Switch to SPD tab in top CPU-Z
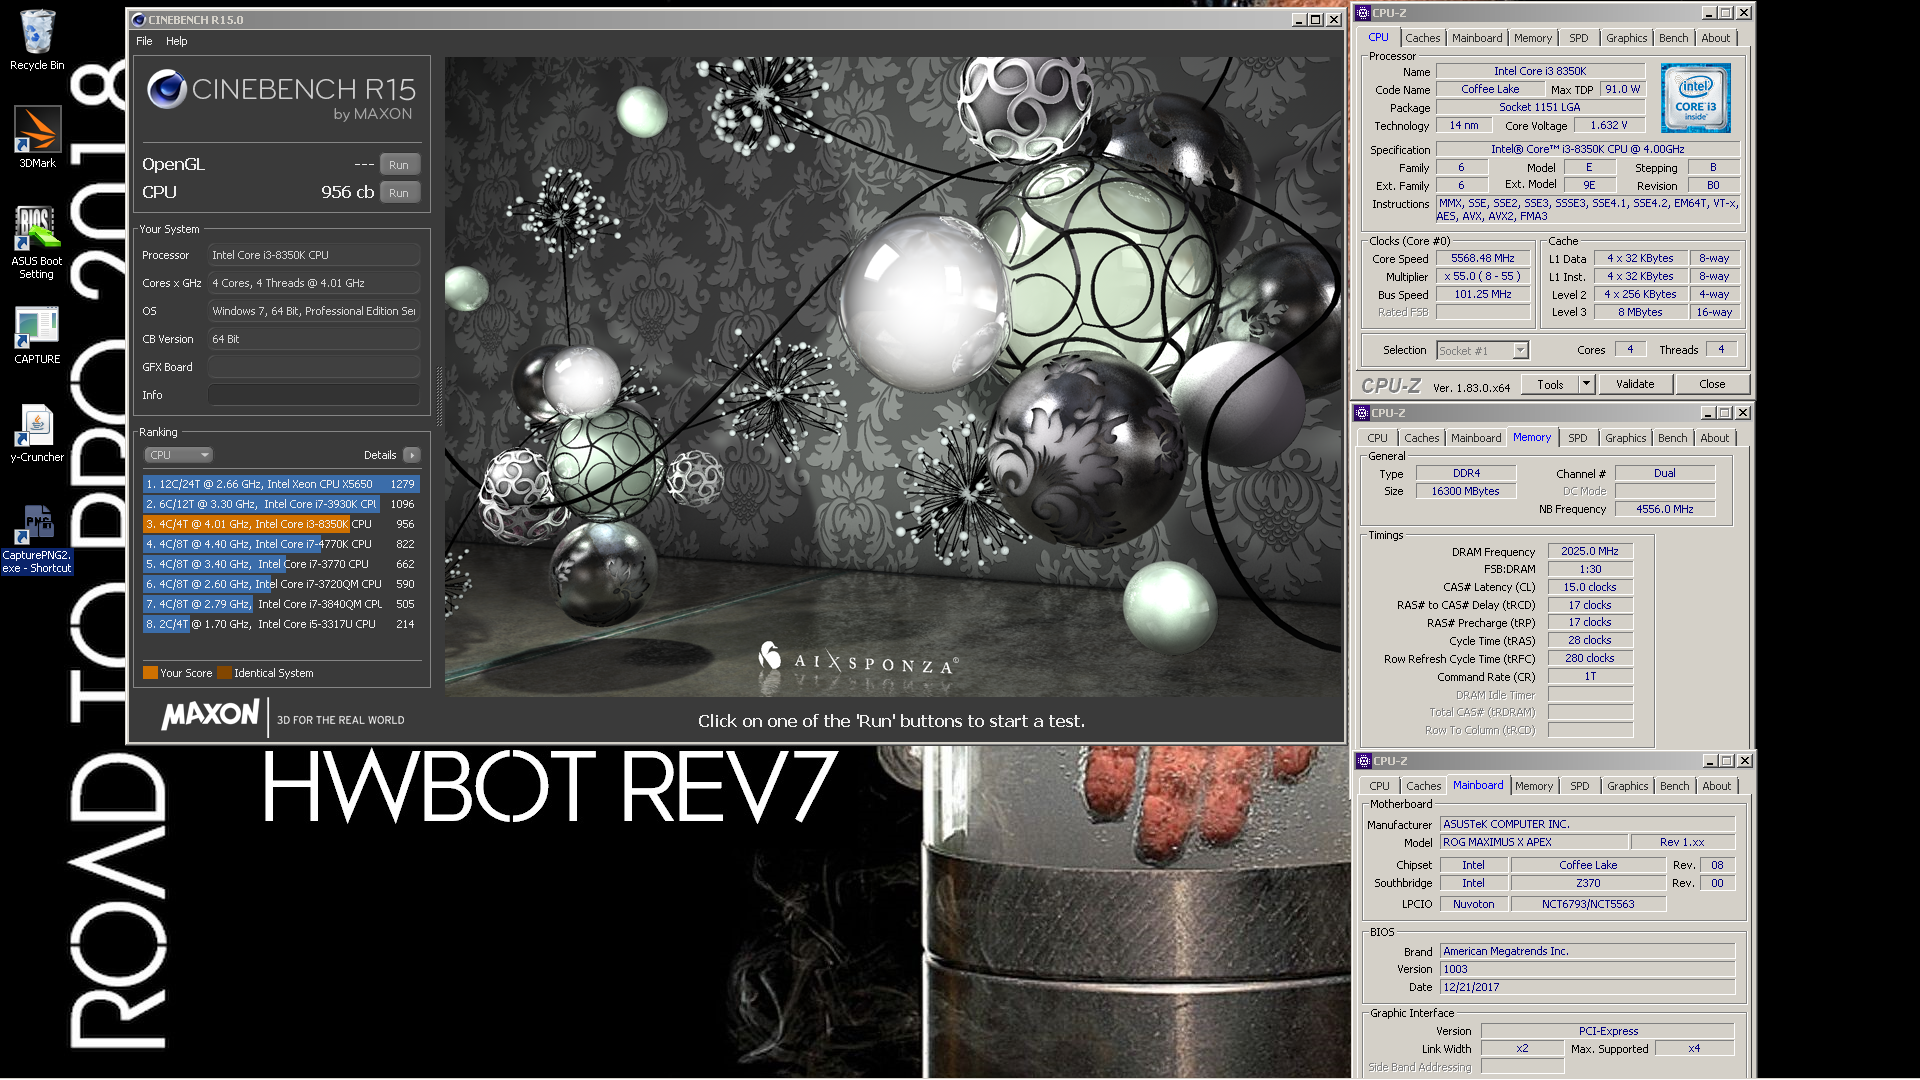The height and width of the screenshot is (1080, 1920). 1578,38
